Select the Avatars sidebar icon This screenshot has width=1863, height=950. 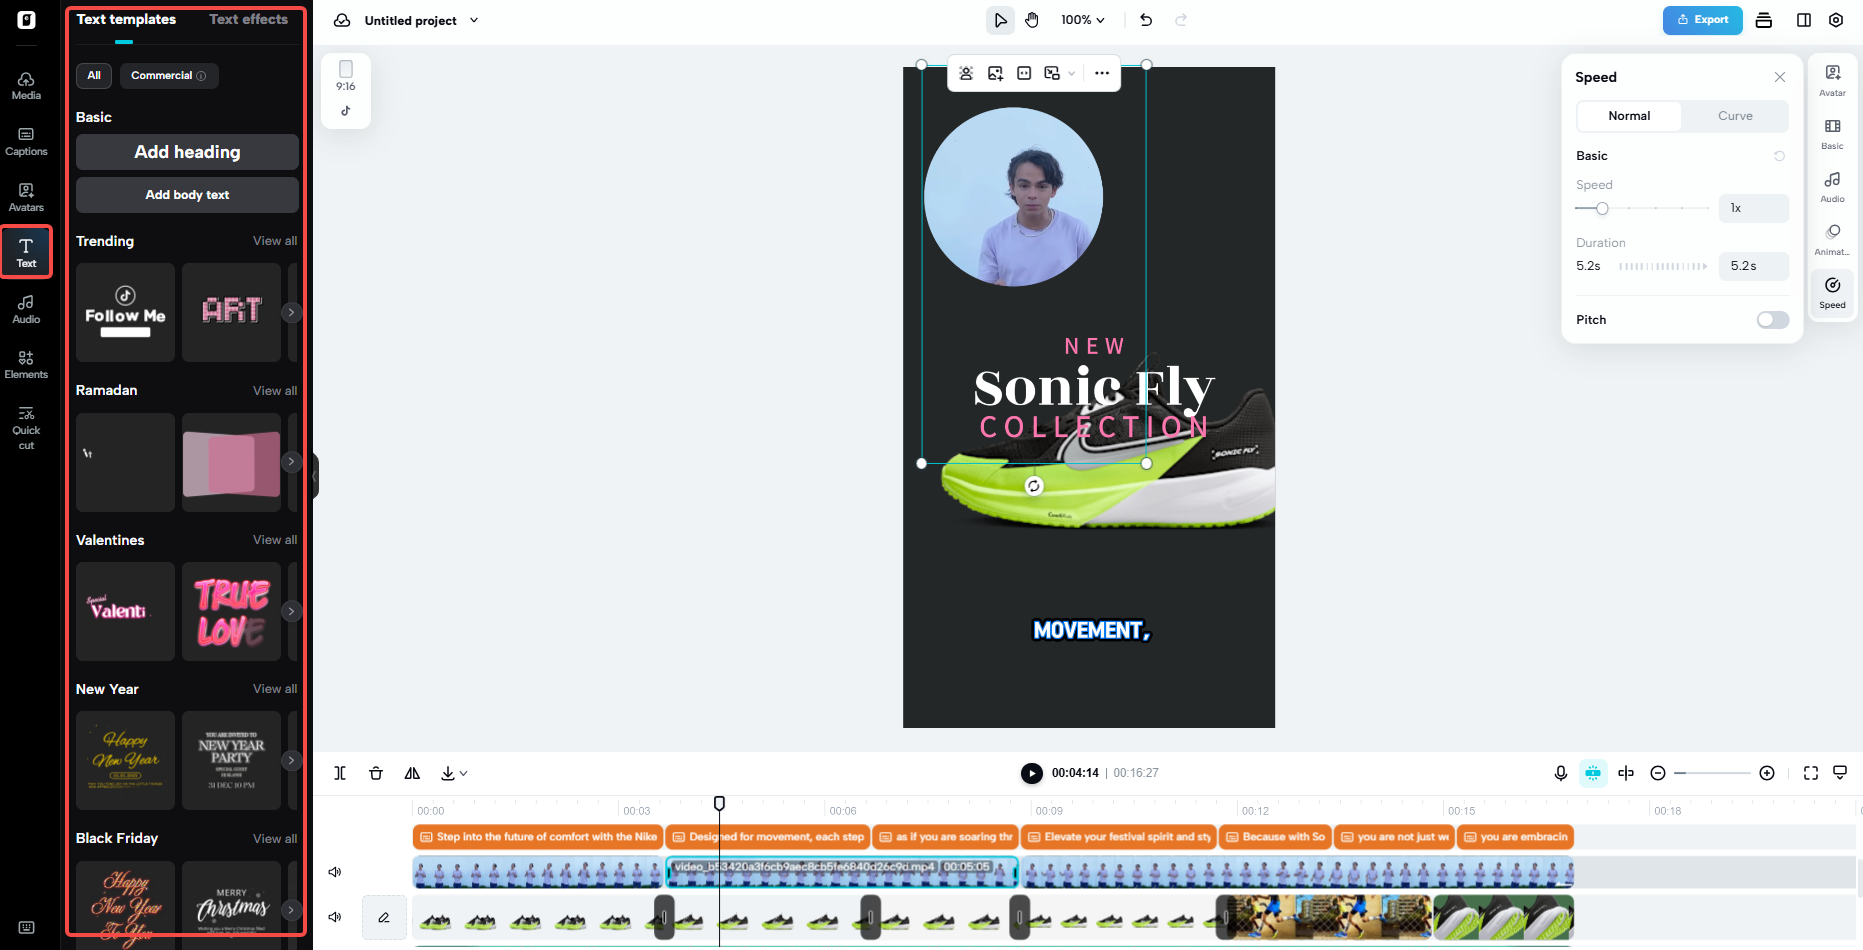tap(26, 196)
